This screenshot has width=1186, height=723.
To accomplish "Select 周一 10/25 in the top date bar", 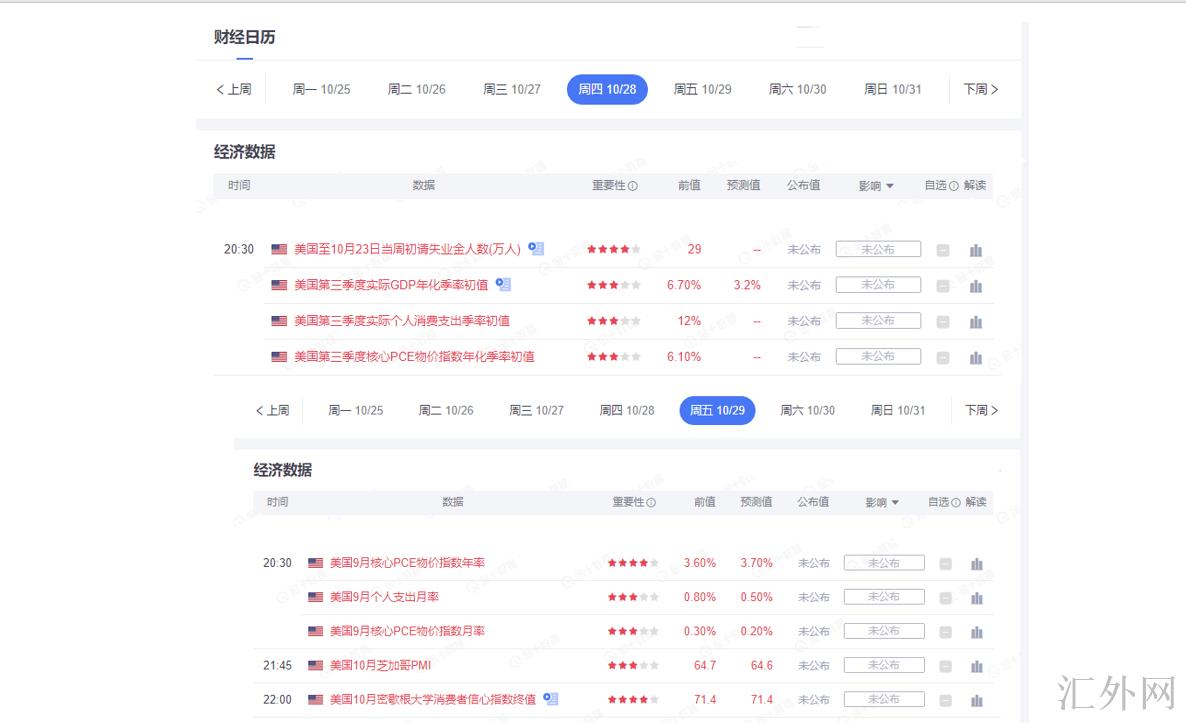I will pos(321,89).
